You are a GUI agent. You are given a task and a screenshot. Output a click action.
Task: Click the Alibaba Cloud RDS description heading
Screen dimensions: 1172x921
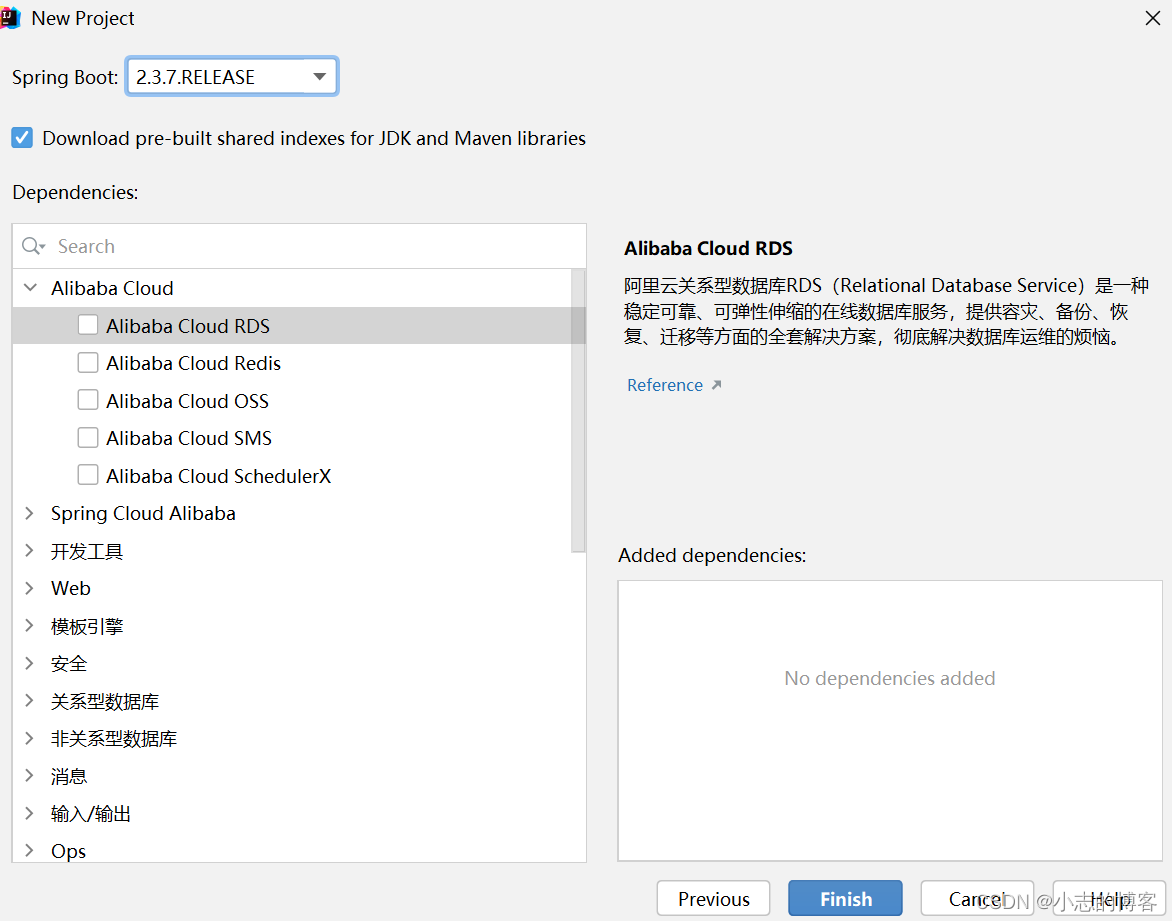pos(708,248)
